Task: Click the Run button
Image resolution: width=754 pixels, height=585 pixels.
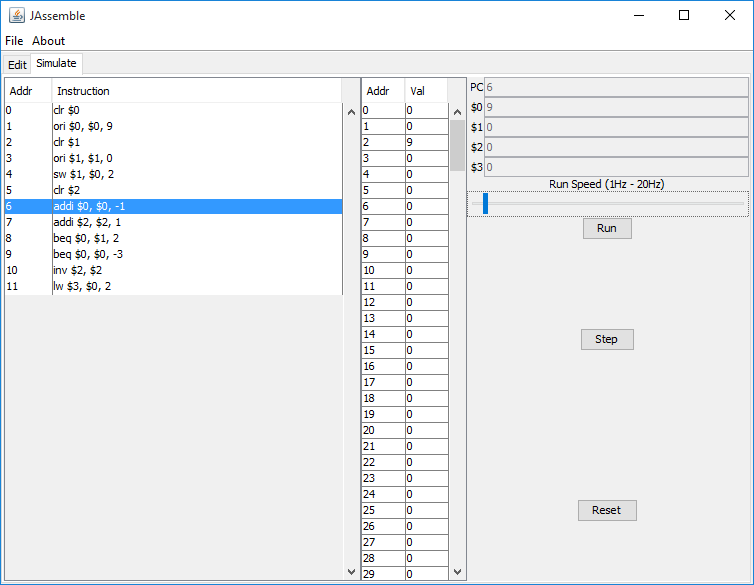Action: point(607,228)
